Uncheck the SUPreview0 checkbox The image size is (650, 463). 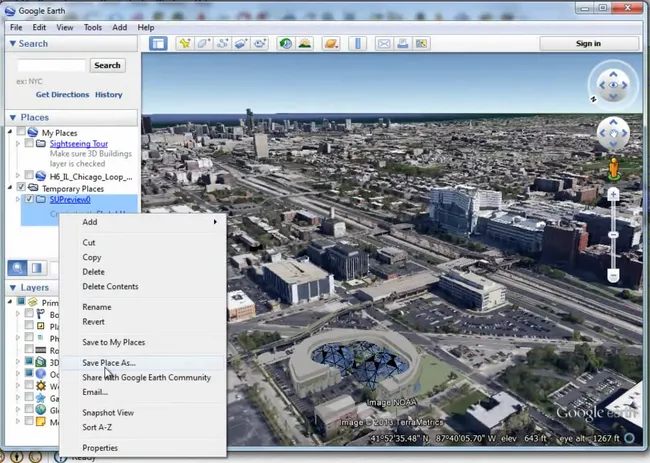tap(29, 199)
